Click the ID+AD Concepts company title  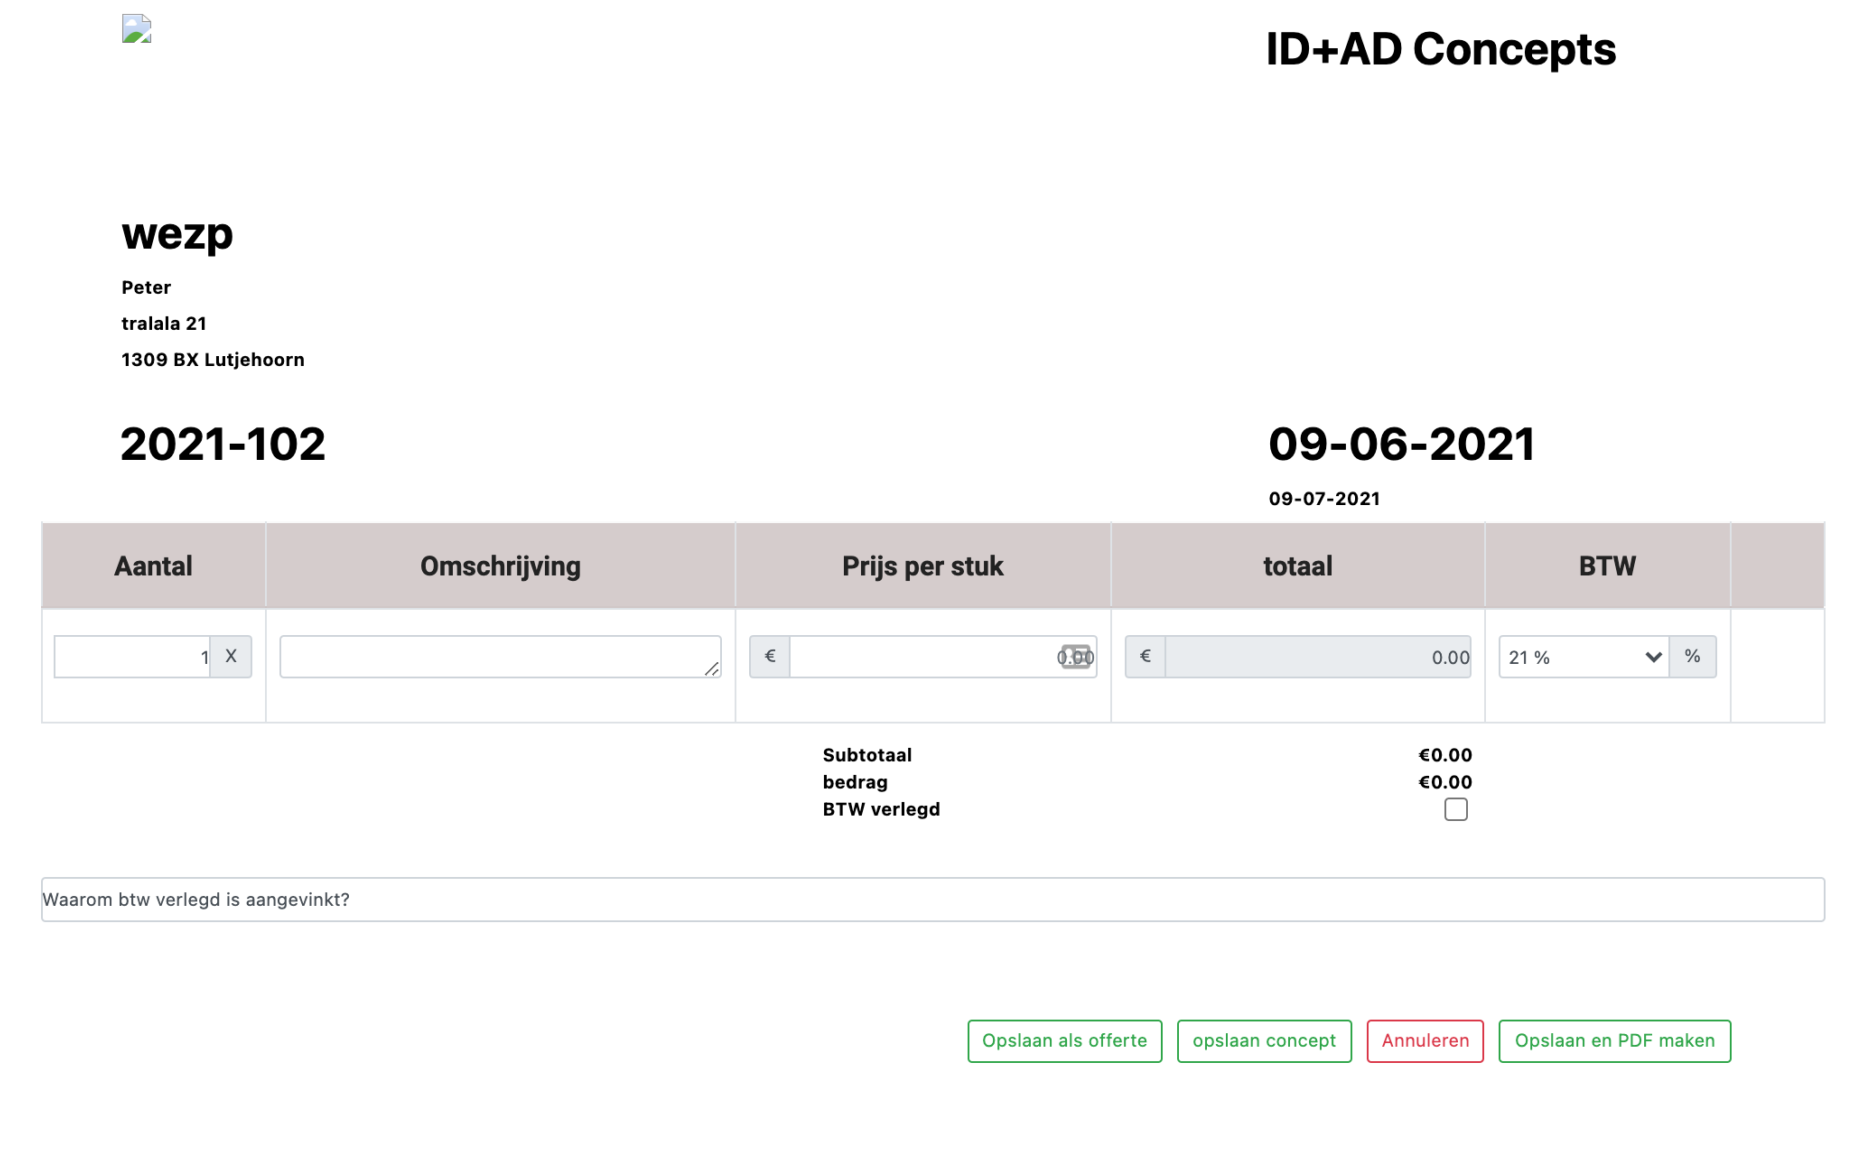[1440, 49]
